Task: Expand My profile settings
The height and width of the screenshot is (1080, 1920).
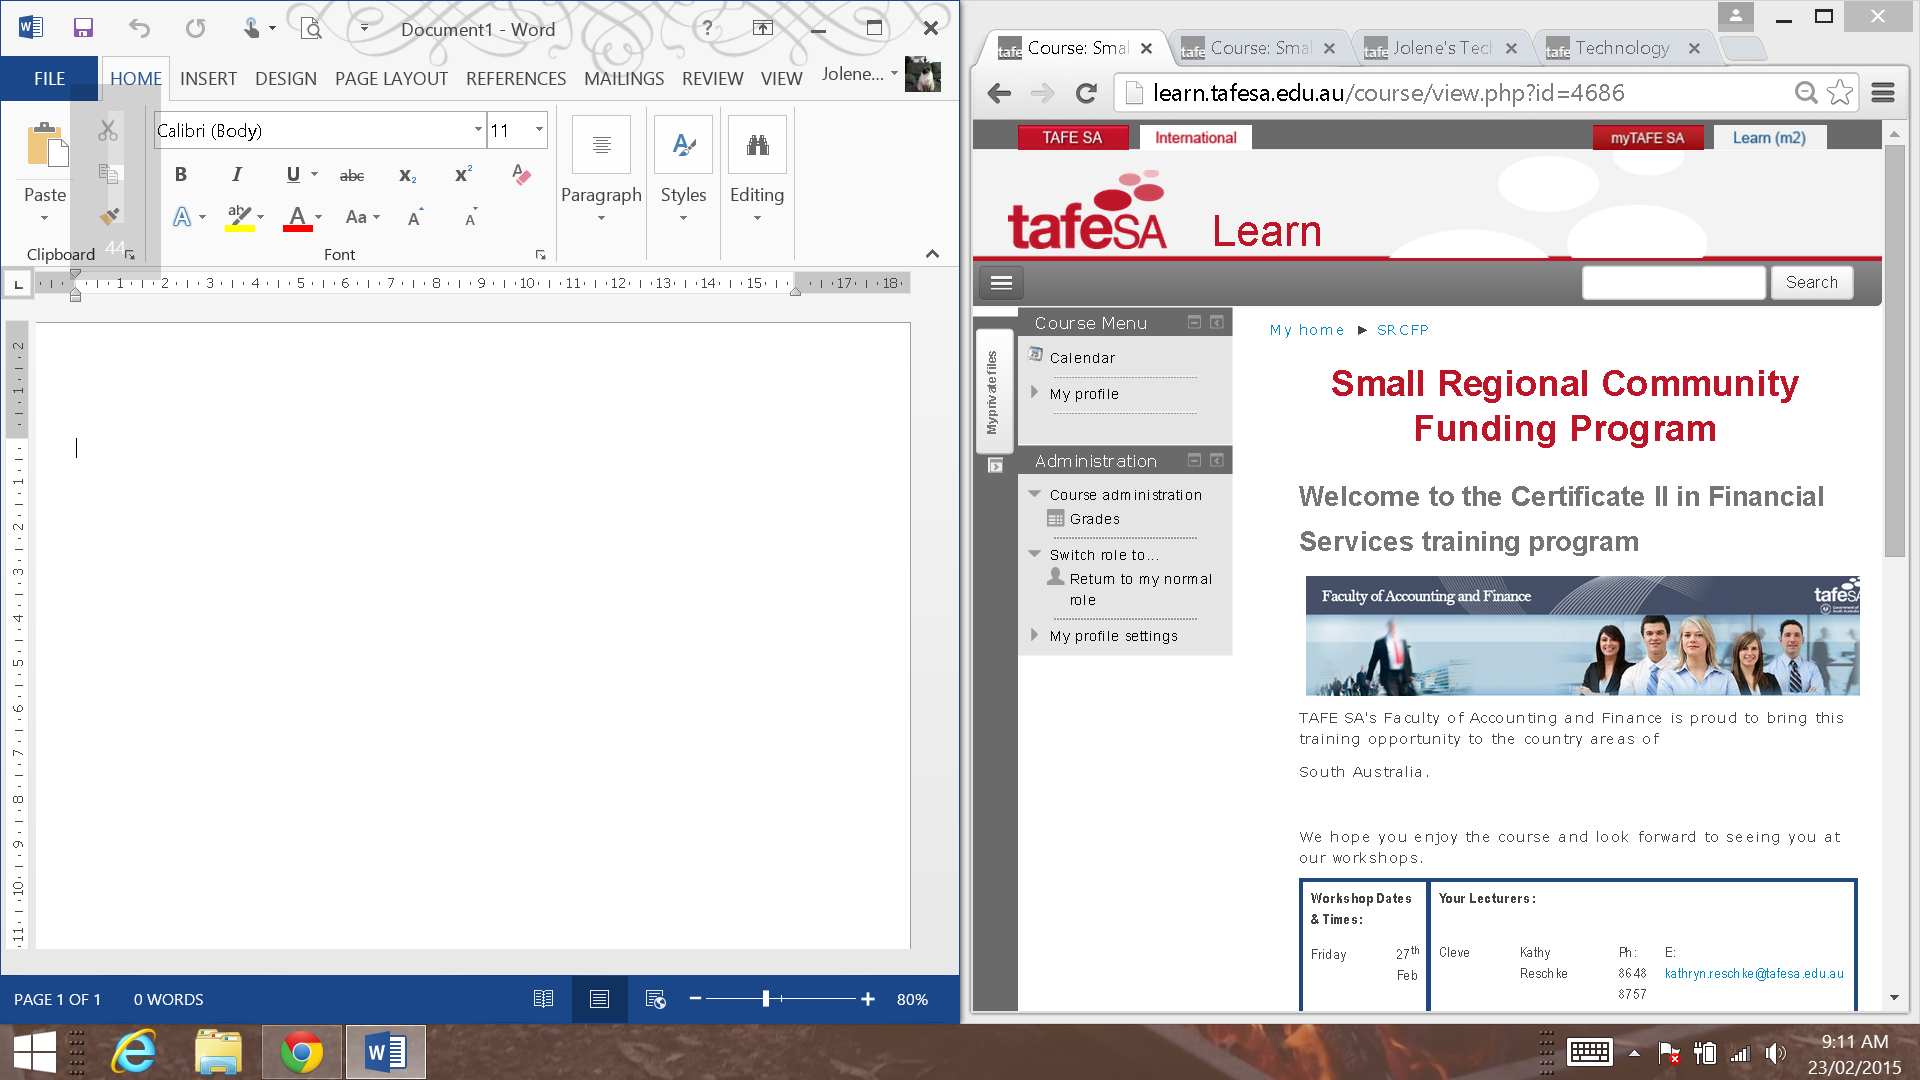Action: [1034, 635]
